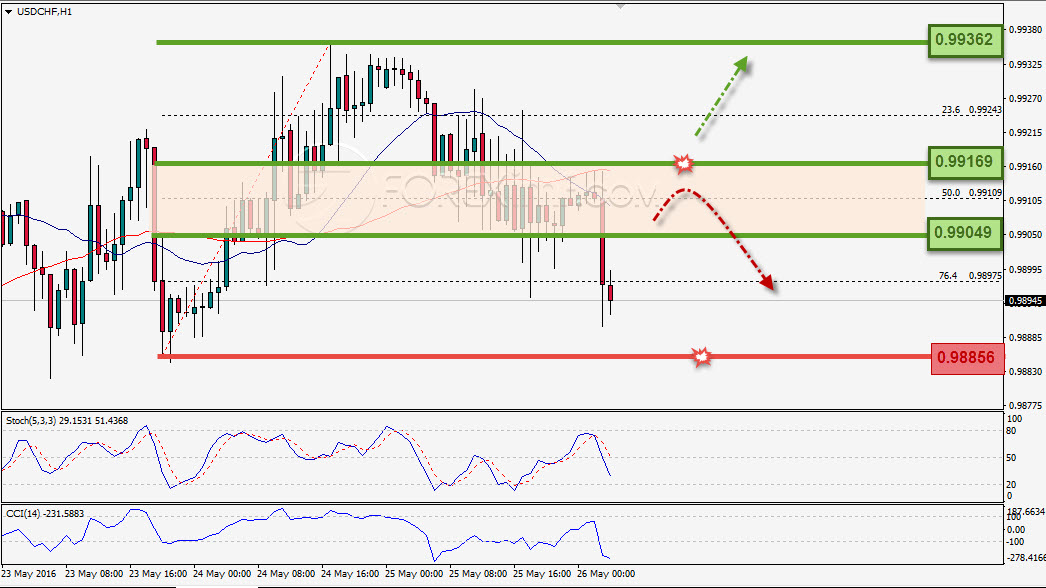Image resolution: width=1046 pixels, height=588 pixels.
Task: Select the 24 May 00:00 time label
Action: [222, 574]
